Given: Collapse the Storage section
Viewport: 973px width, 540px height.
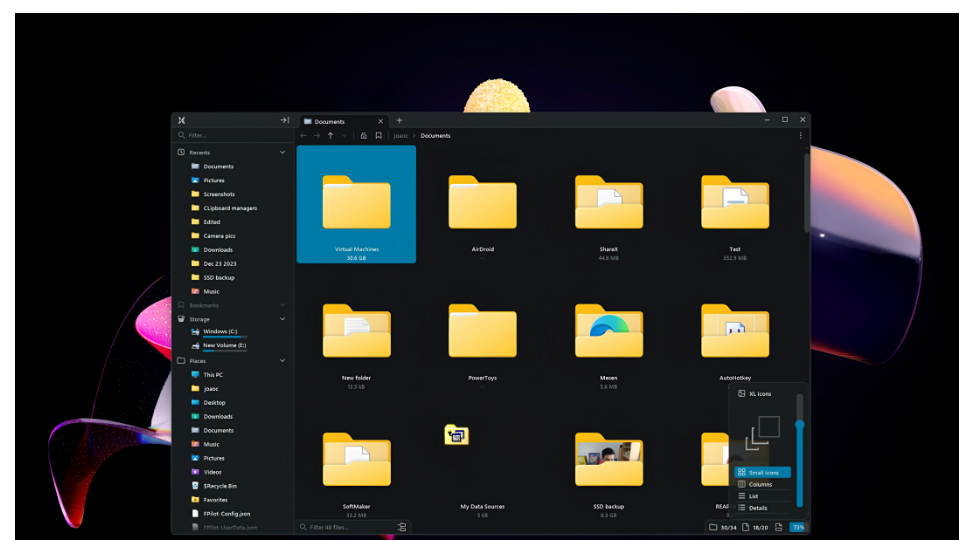Looking at the screenshot, I should (x=282, y=319).
